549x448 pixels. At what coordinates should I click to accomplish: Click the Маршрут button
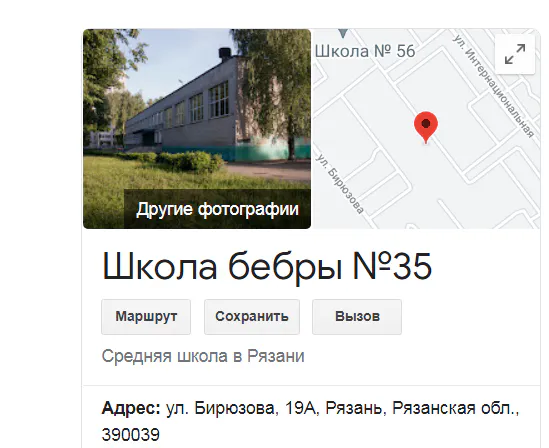click(x=146, y=317)
